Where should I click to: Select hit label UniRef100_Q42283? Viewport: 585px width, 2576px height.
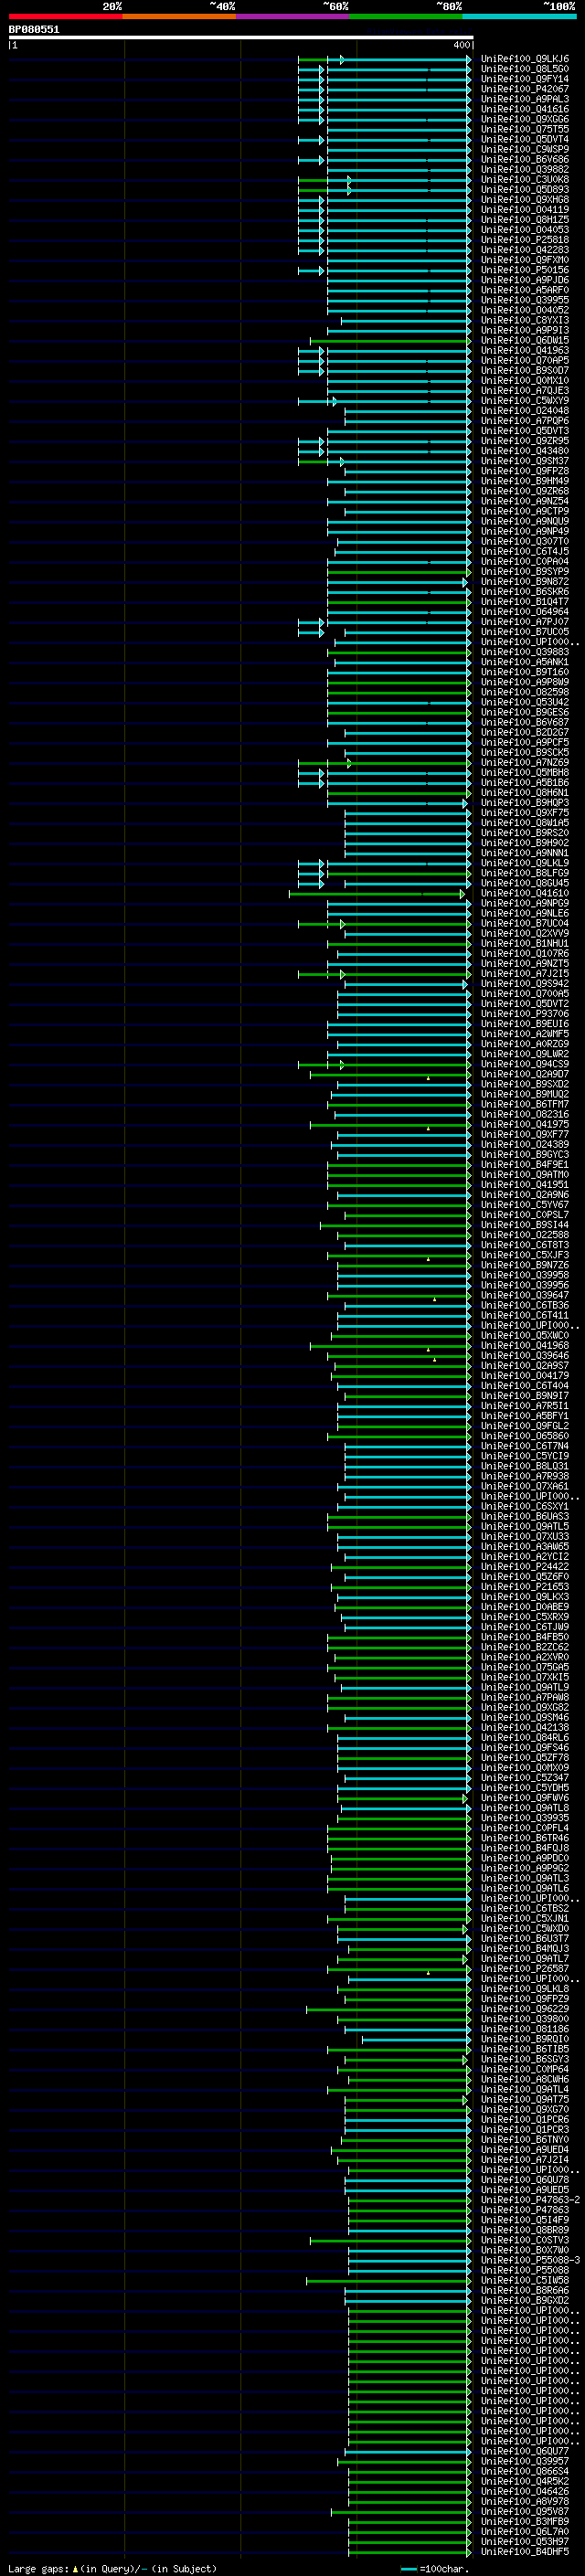[x=525, y=250]
